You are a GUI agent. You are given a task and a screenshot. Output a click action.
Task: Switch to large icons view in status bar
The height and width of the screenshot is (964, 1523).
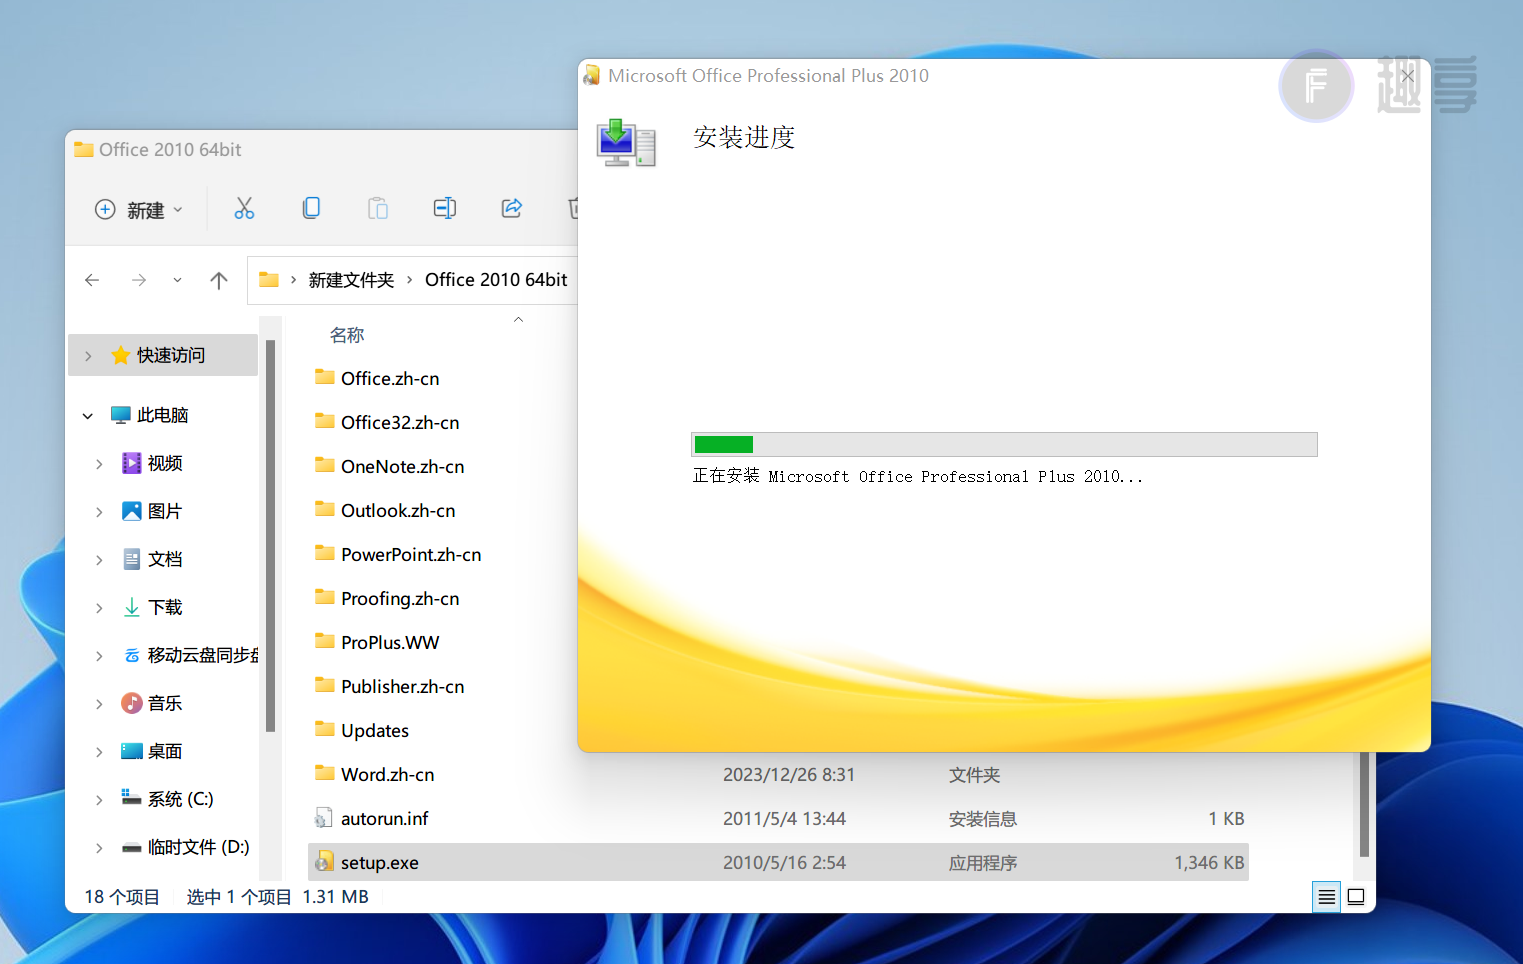(1356, 897)
